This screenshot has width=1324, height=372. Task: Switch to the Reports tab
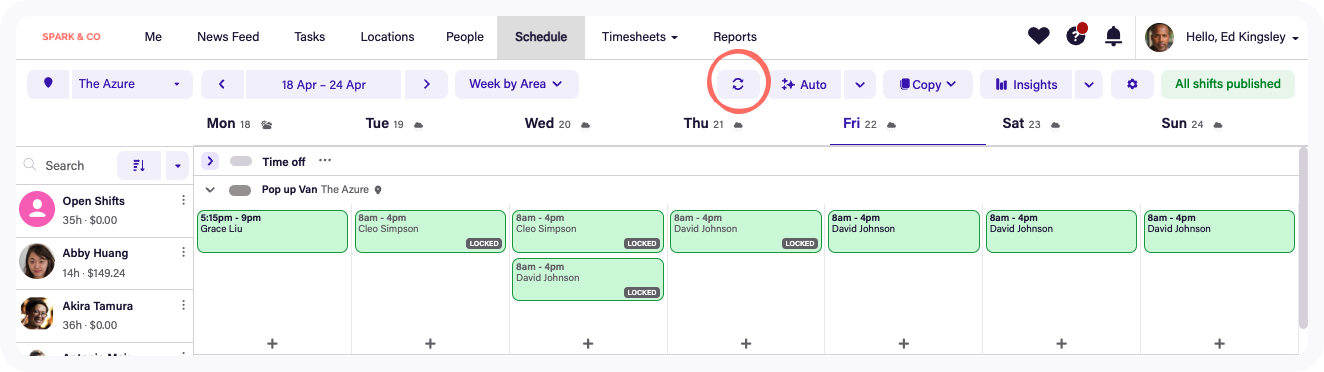coord(735,37)
